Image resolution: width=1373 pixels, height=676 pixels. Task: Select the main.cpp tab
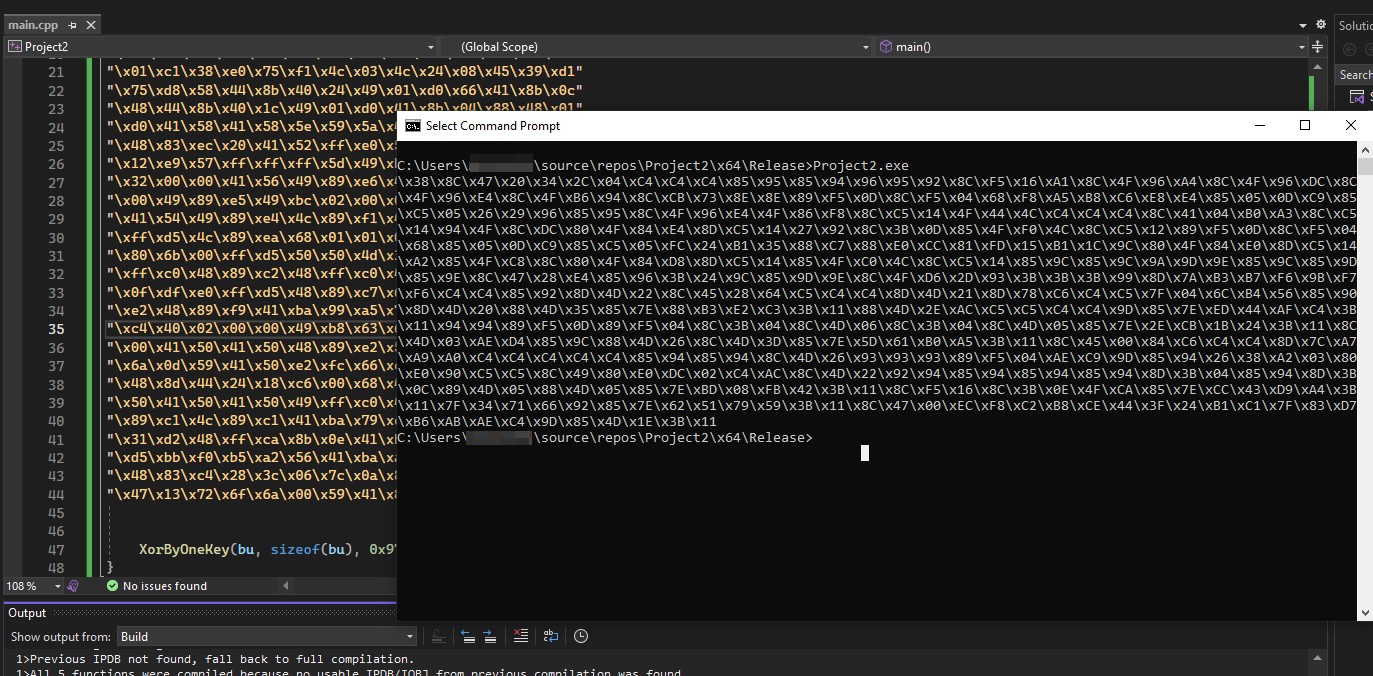(x=35, y=24)
